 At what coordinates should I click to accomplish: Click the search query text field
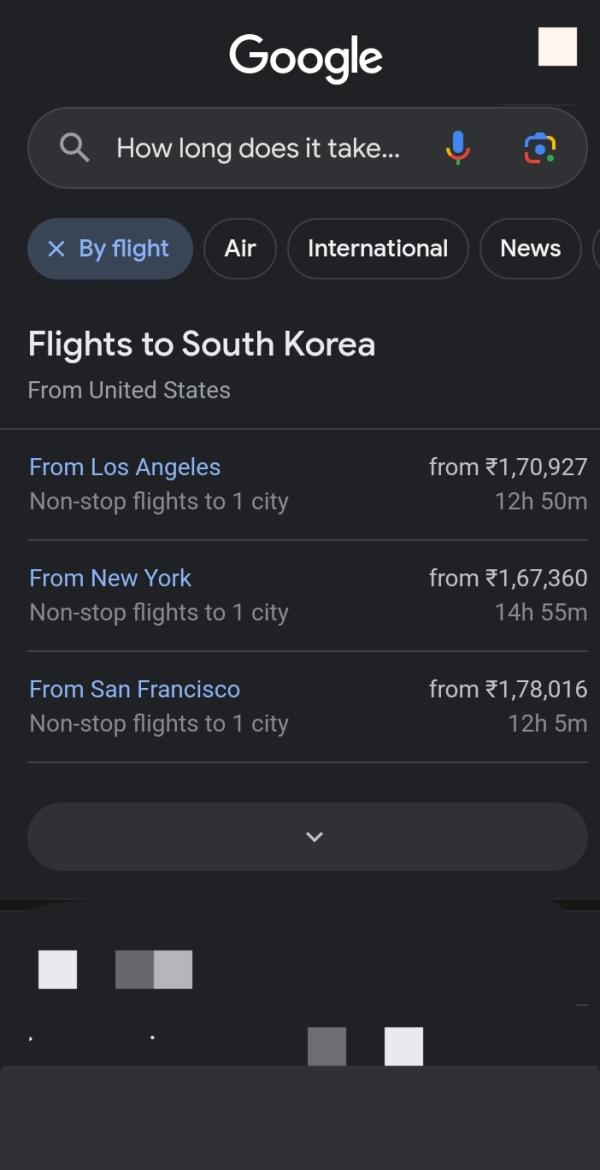tap(258, 148)
